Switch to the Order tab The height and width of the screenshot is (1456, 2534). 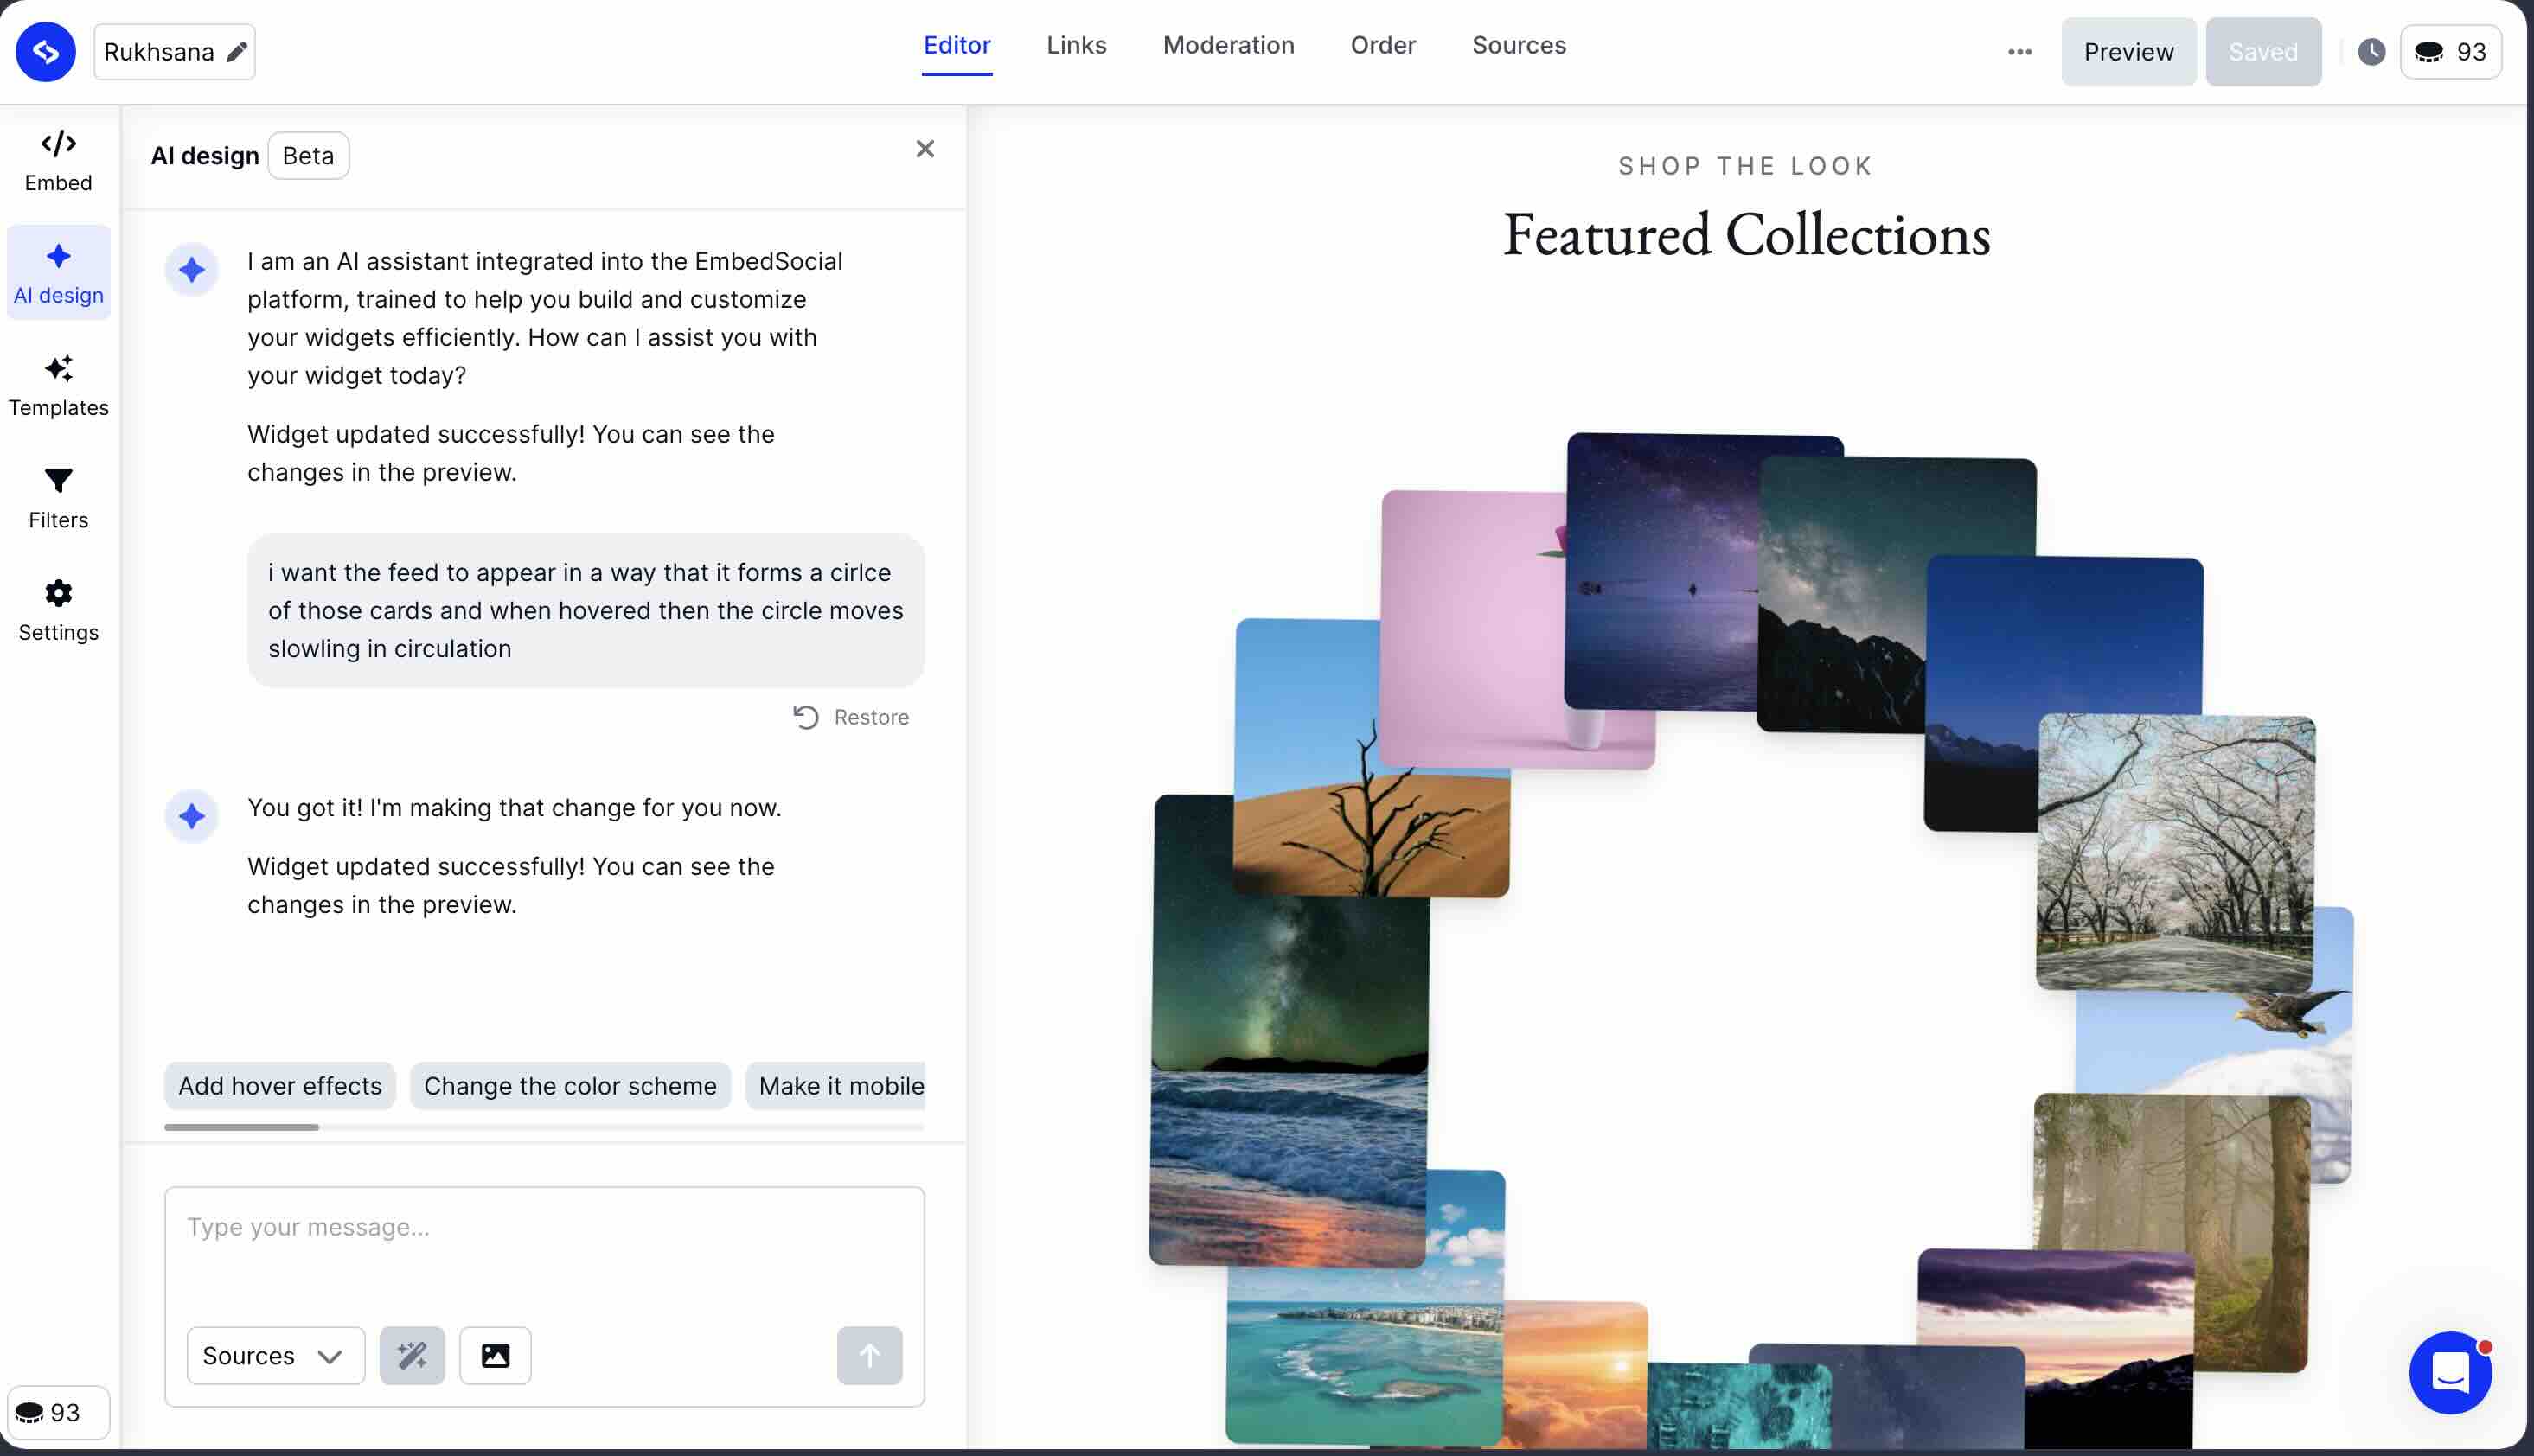[x=1383, y=46]
